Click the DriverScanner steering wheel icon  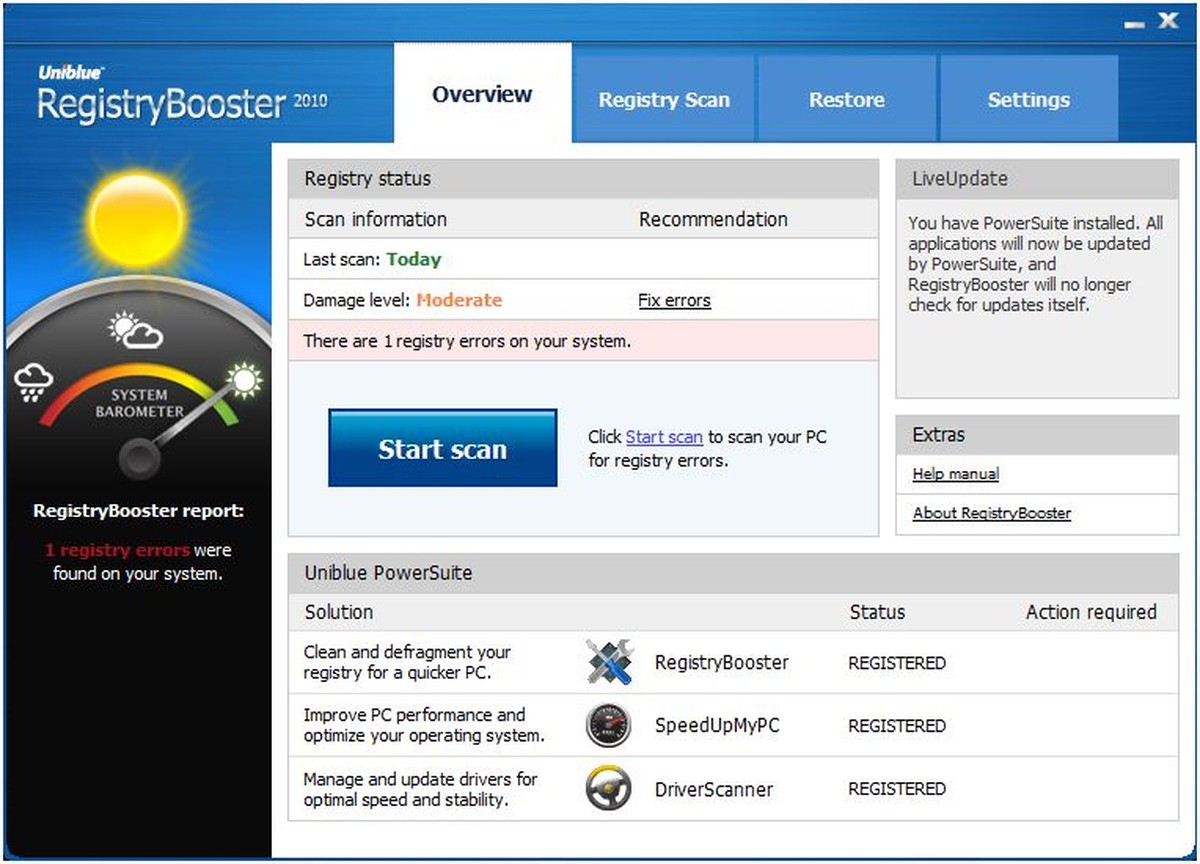(609, 789)
